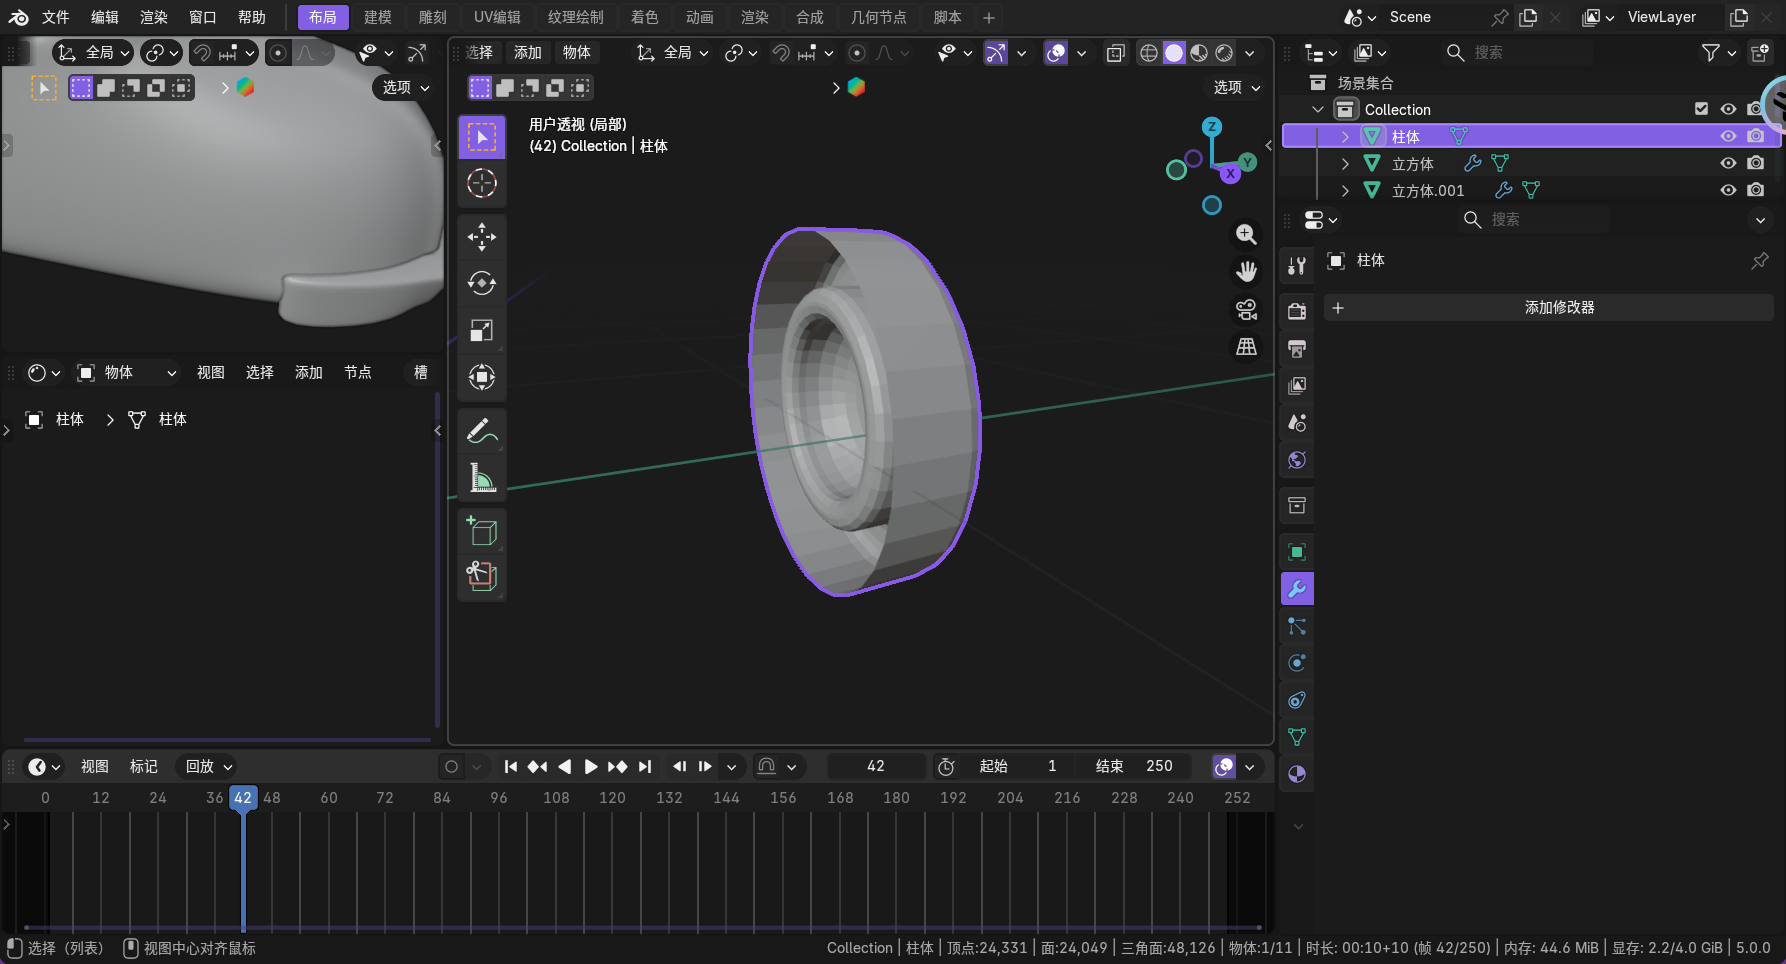Switch to the 建模 workspace tab
This screenshot has width=1786, height=964.
tap(377, 17)
